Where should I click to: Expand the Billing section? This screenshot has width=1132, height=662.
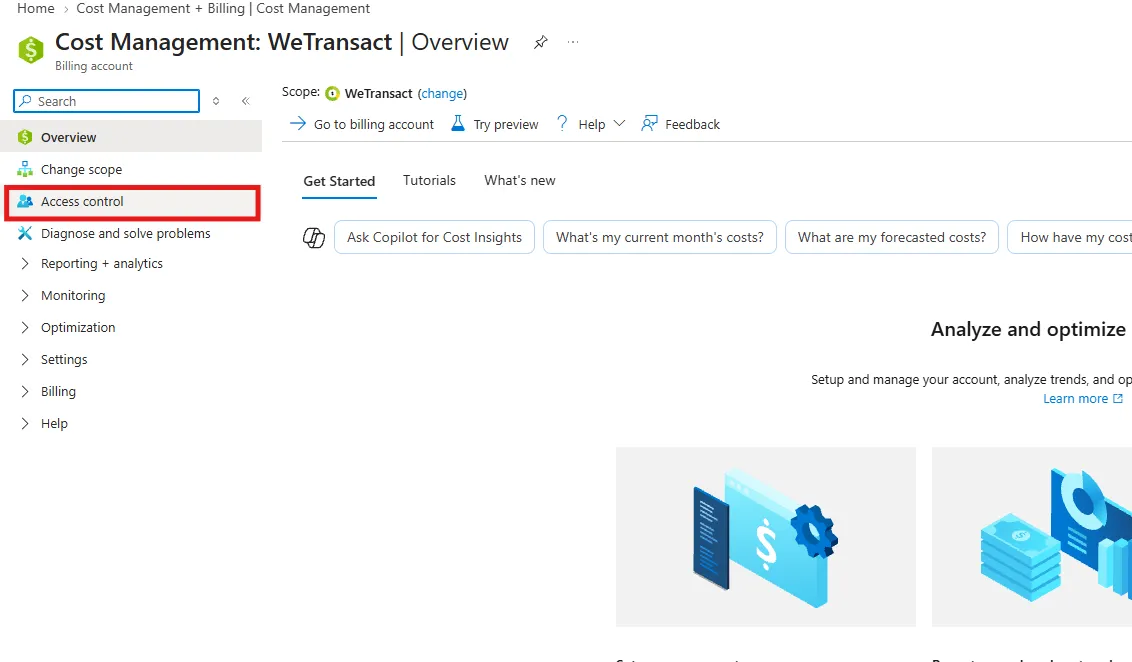click(25, 391)
